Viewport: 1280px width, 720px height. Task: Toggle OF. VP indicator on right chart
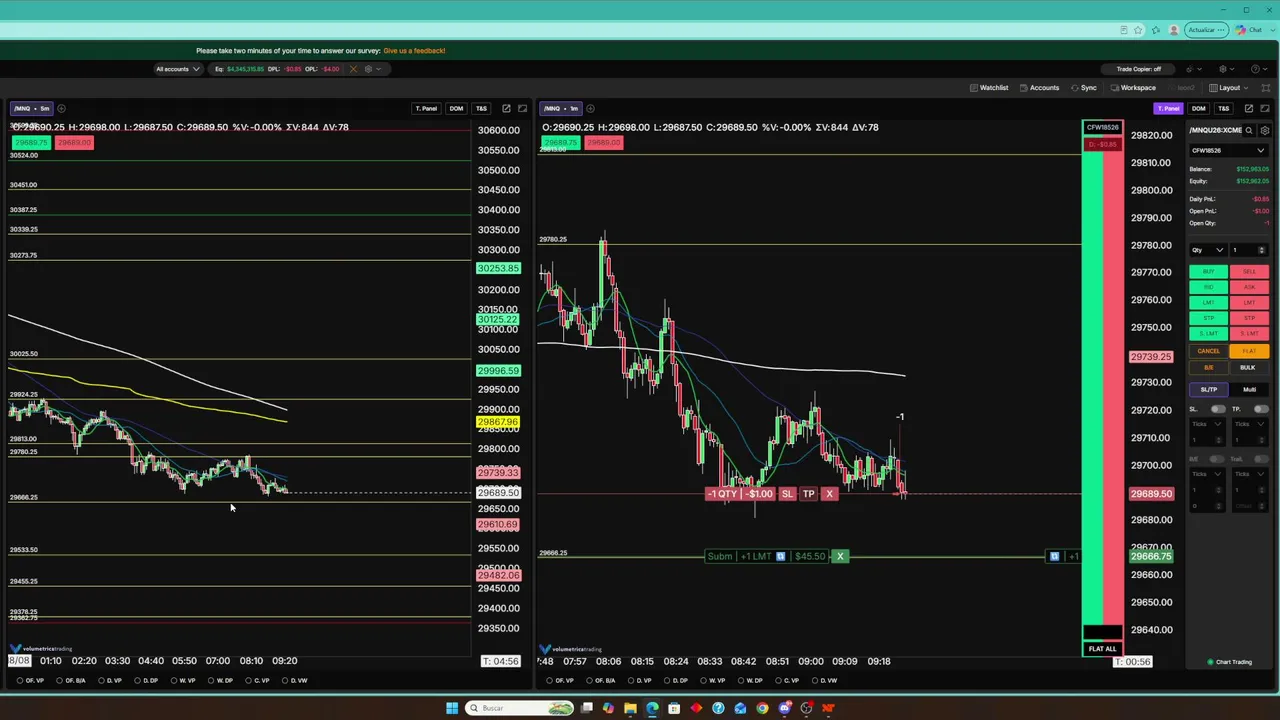(x=559, y=681)
